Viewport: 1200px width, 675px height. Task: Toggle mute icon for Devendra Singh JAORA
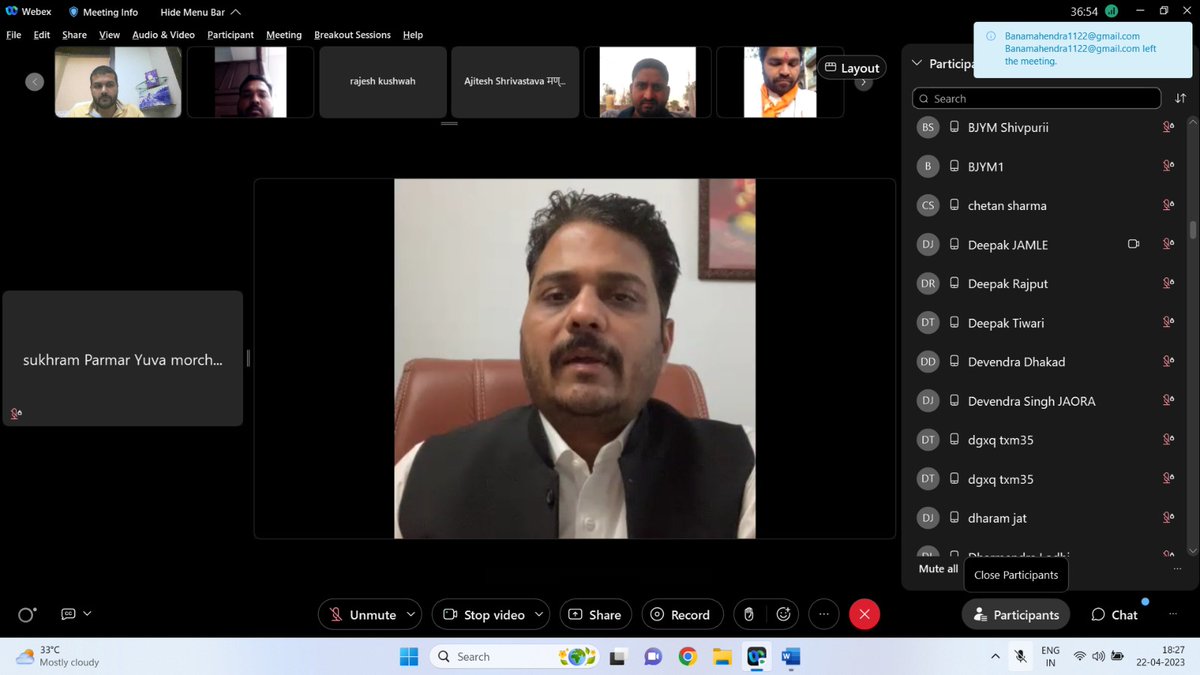point(1167,400)
